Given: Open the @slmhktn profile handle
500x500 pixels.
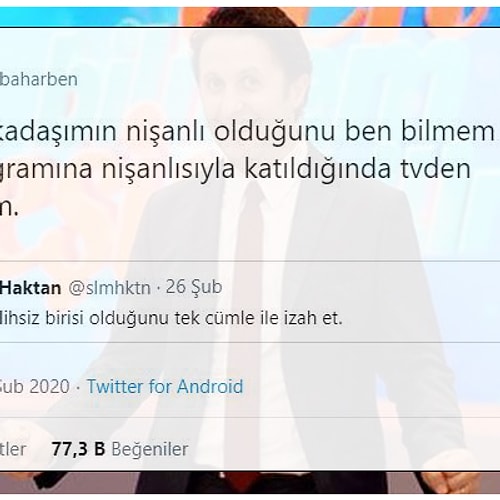Looking at the screenshot, I should click(109, 288).
